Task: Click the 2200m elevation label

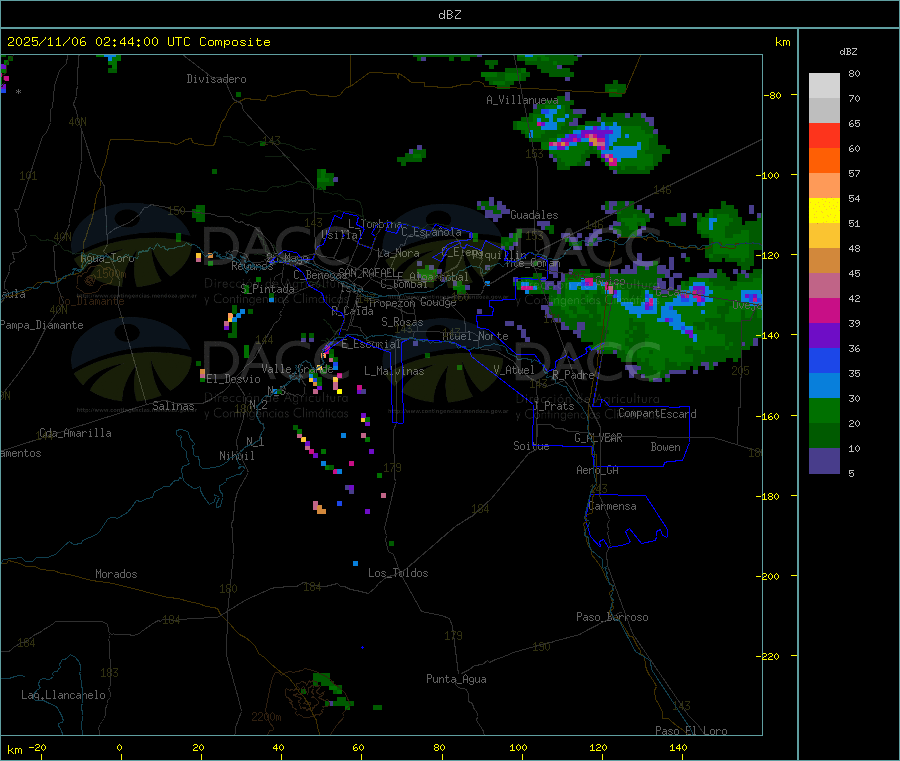Action: coord(266,717)
